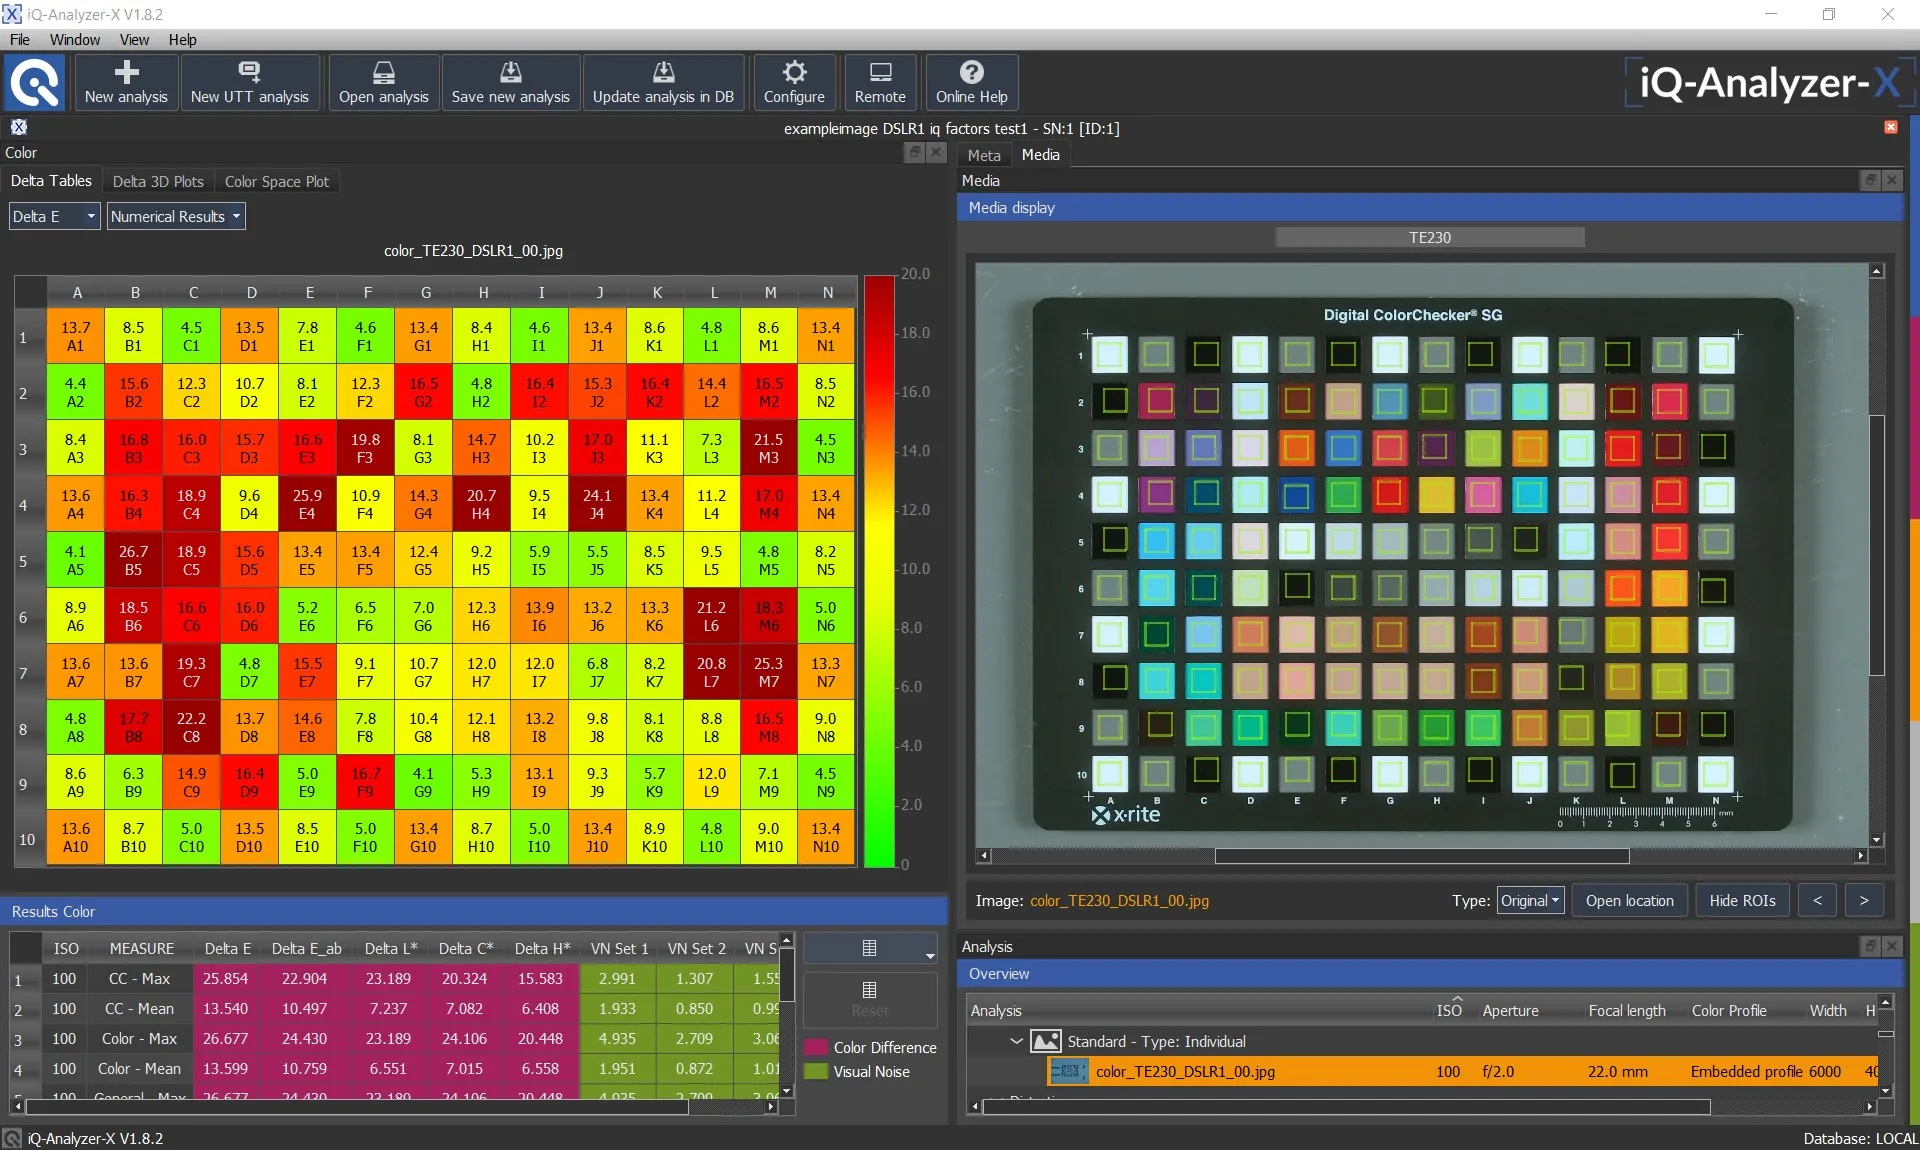The image size is (1920, 1150).
Task: Switch to Delta Tables tab
Action: point(51,181)
